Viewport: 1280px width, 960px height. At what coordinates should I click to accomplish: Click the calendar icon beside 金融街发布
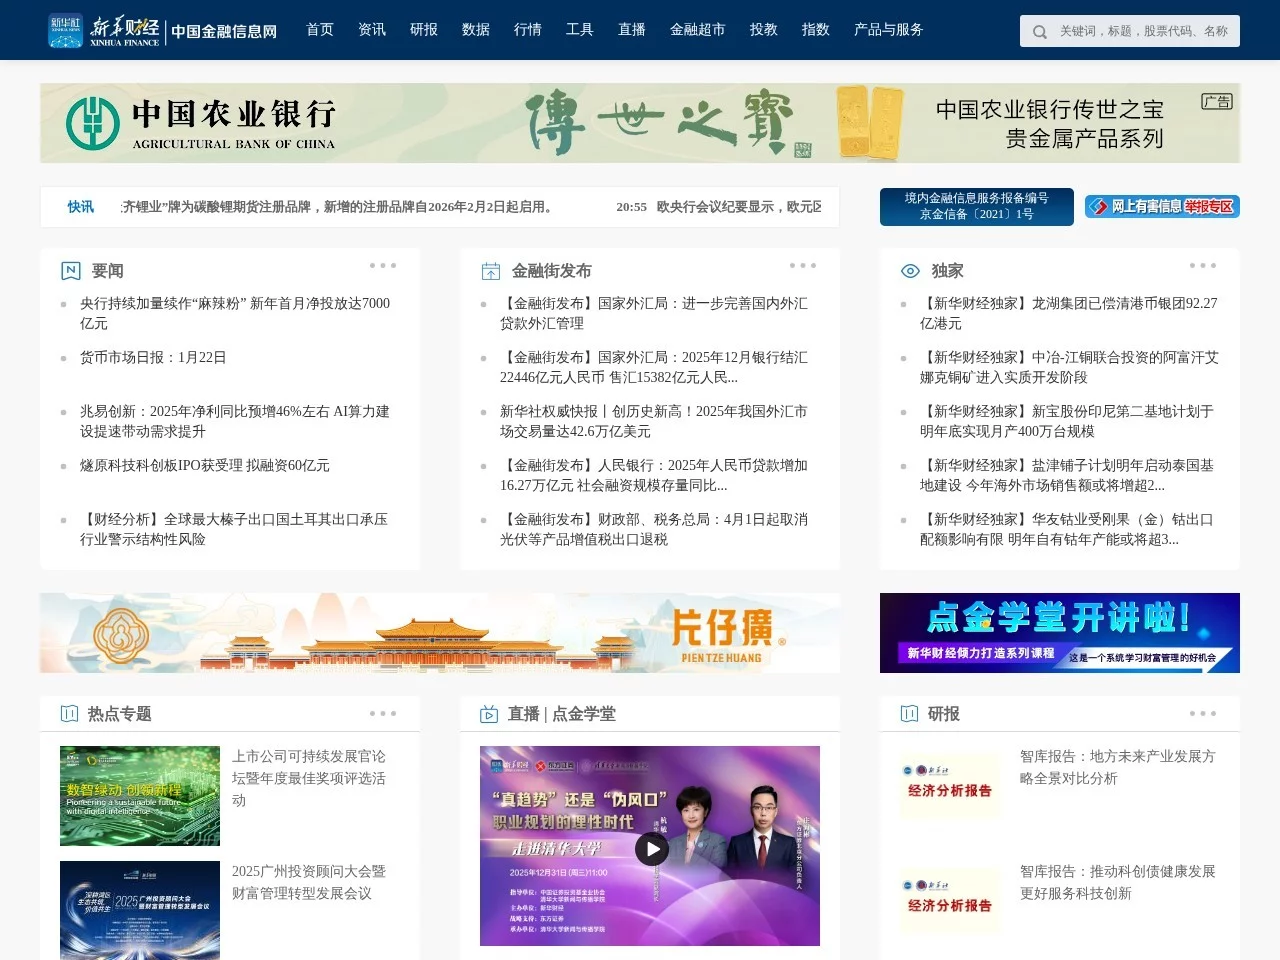tap(489, 270)
